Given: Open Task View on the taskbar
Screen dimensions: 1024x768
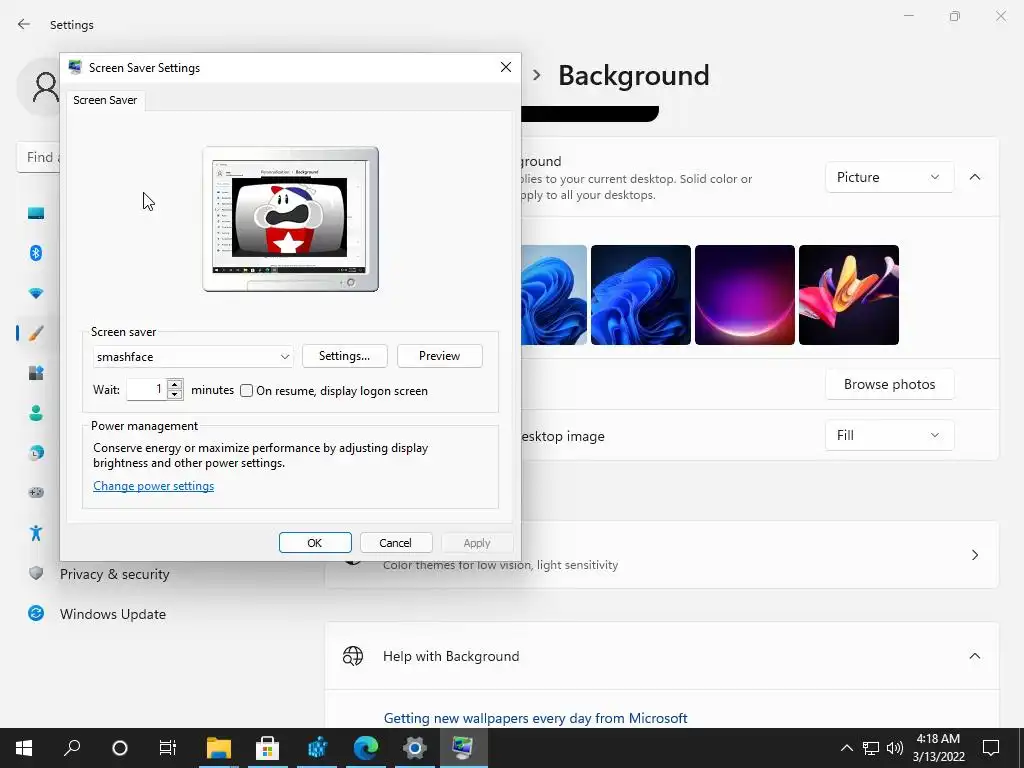Looking at the screenshot, I should (168, 748).
